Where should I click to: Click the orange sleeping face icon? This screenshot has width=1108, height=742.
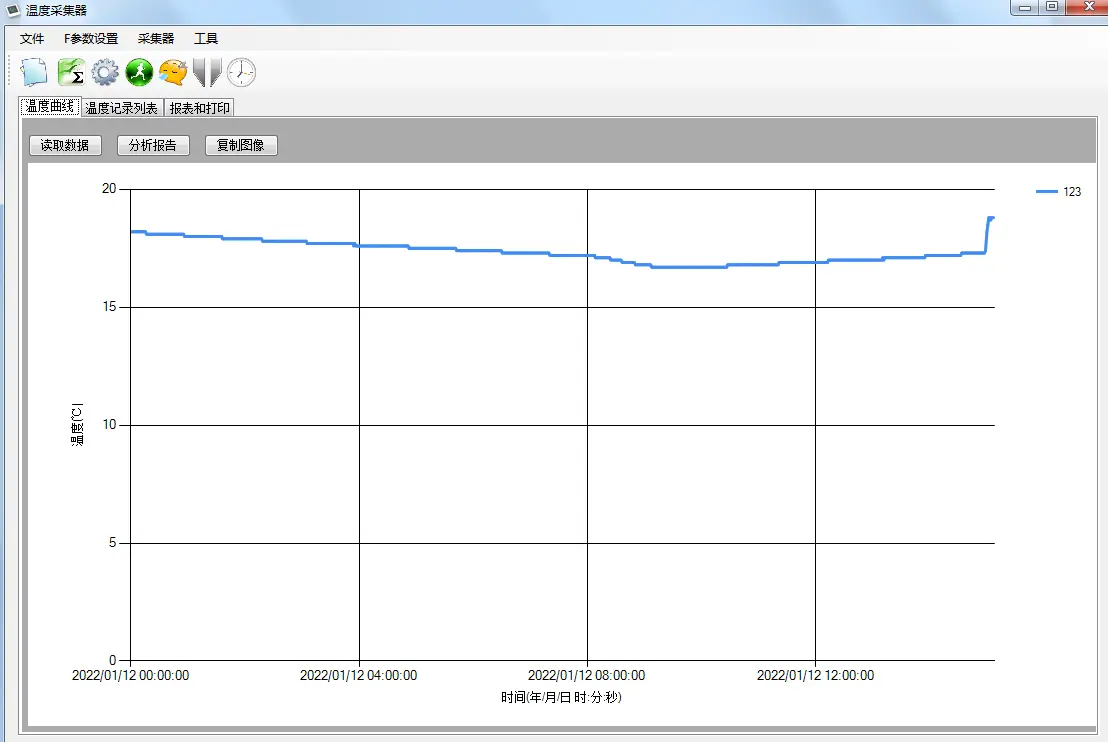(173, 72)
